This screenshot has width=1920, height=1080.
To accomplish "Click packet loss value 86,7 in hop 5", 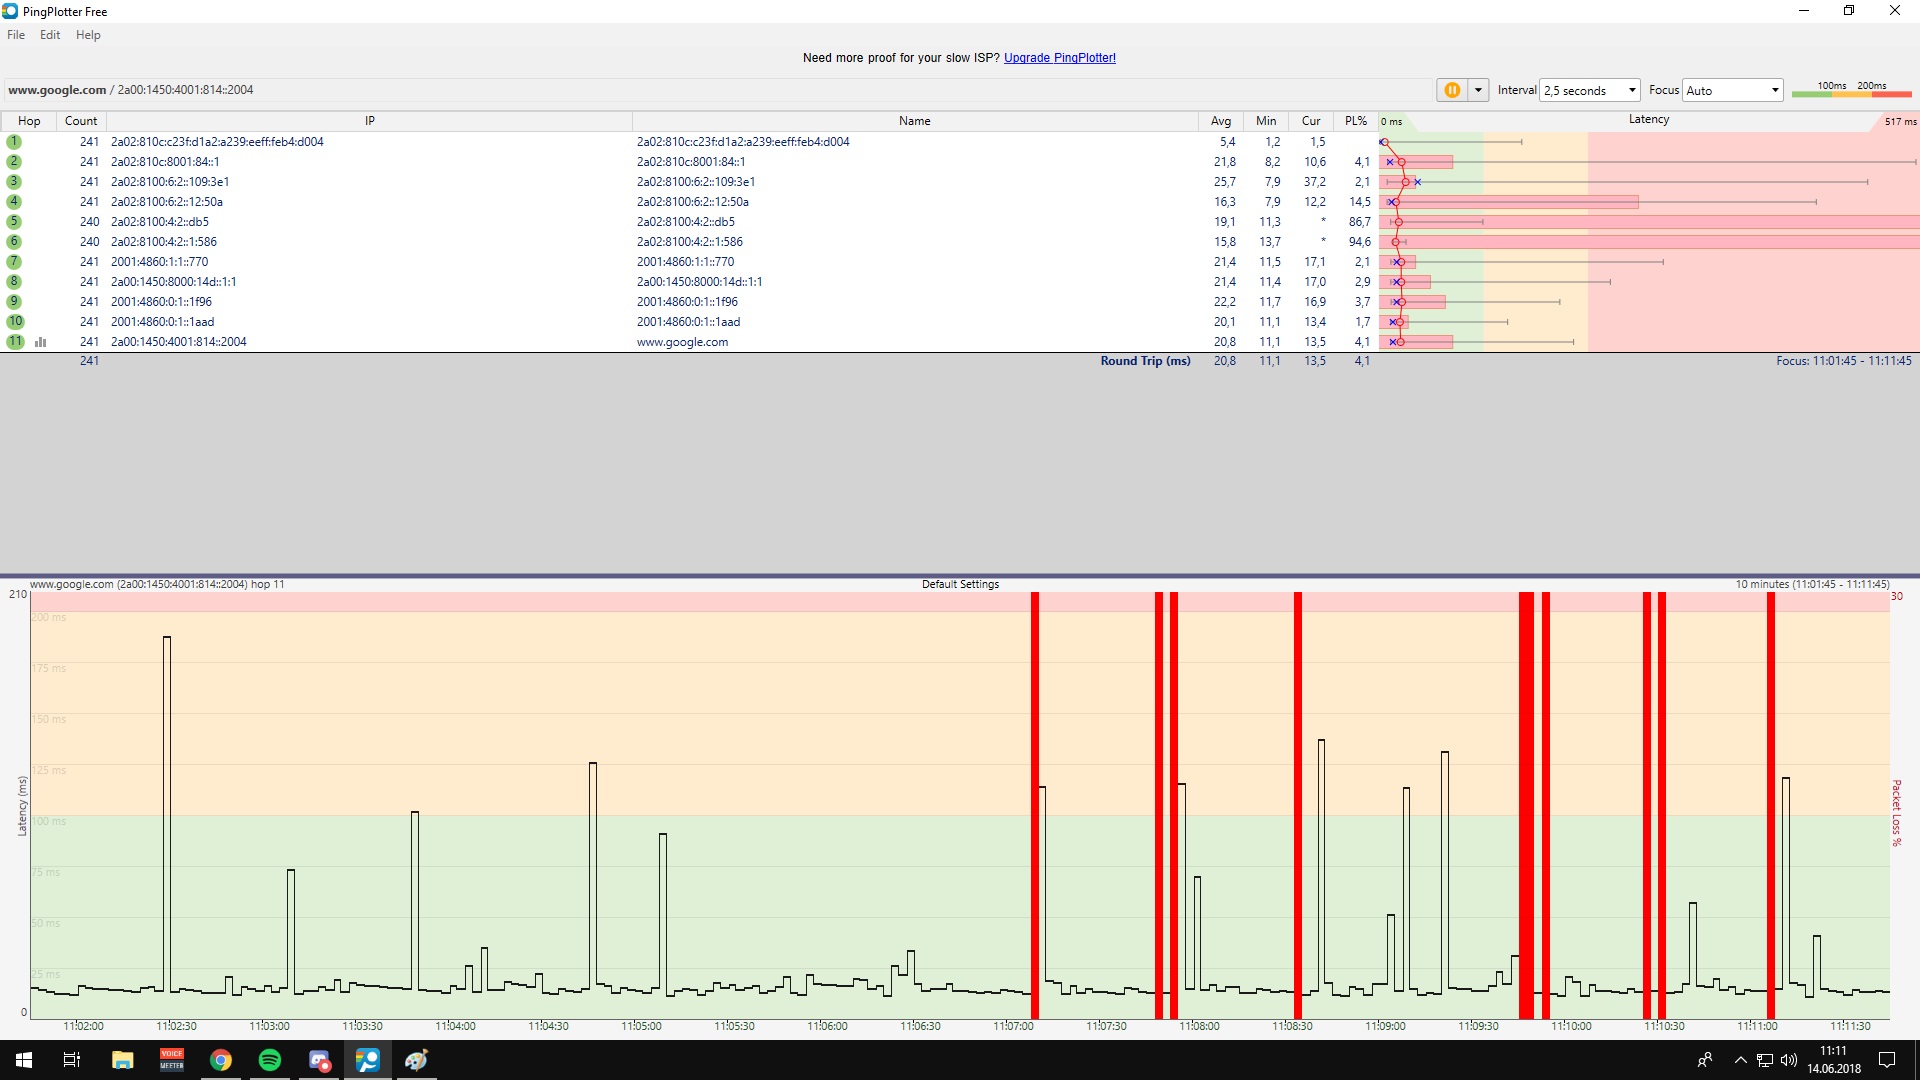I will tap(1359, 222).
